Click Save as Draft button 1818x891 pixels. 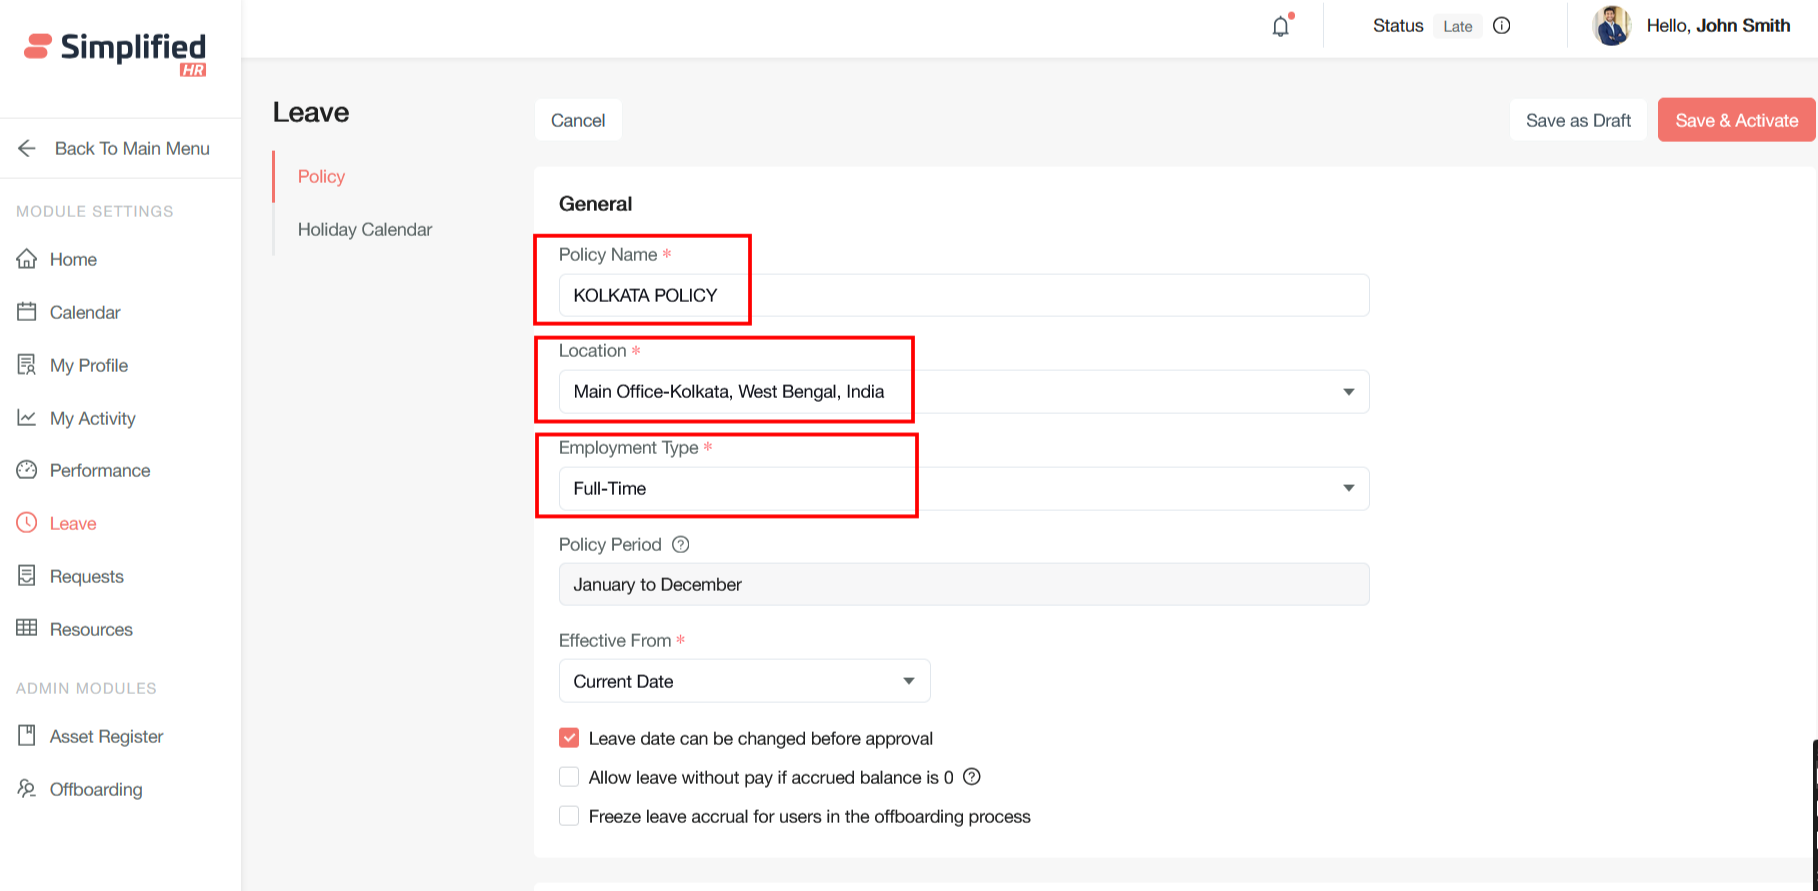tap(1577, 120)
